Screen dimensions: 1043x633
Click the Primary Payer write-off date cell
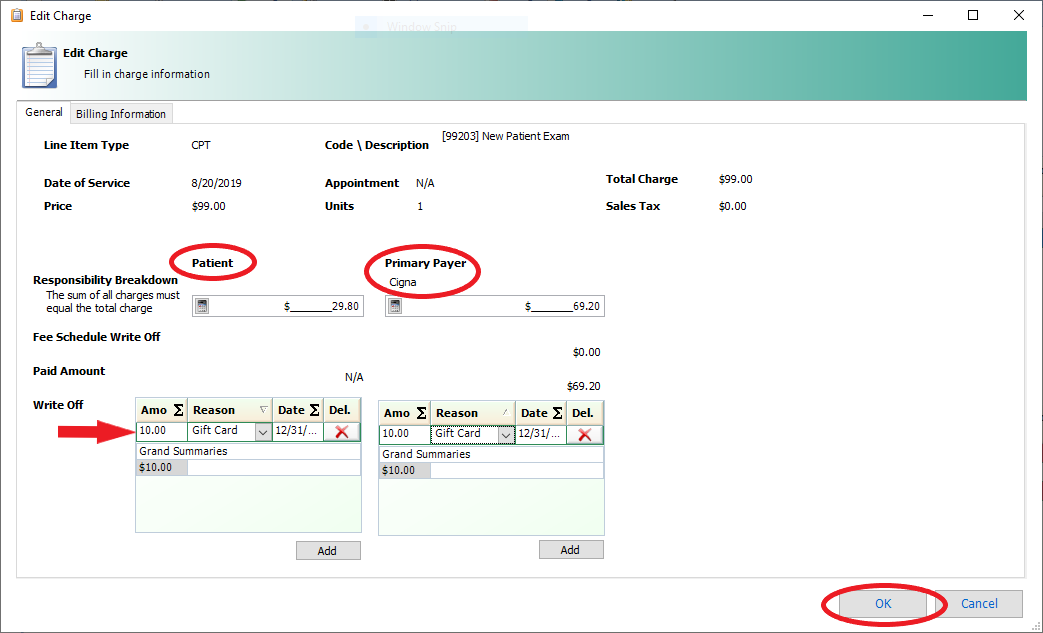pyautogui.click(x=541, y=434)
